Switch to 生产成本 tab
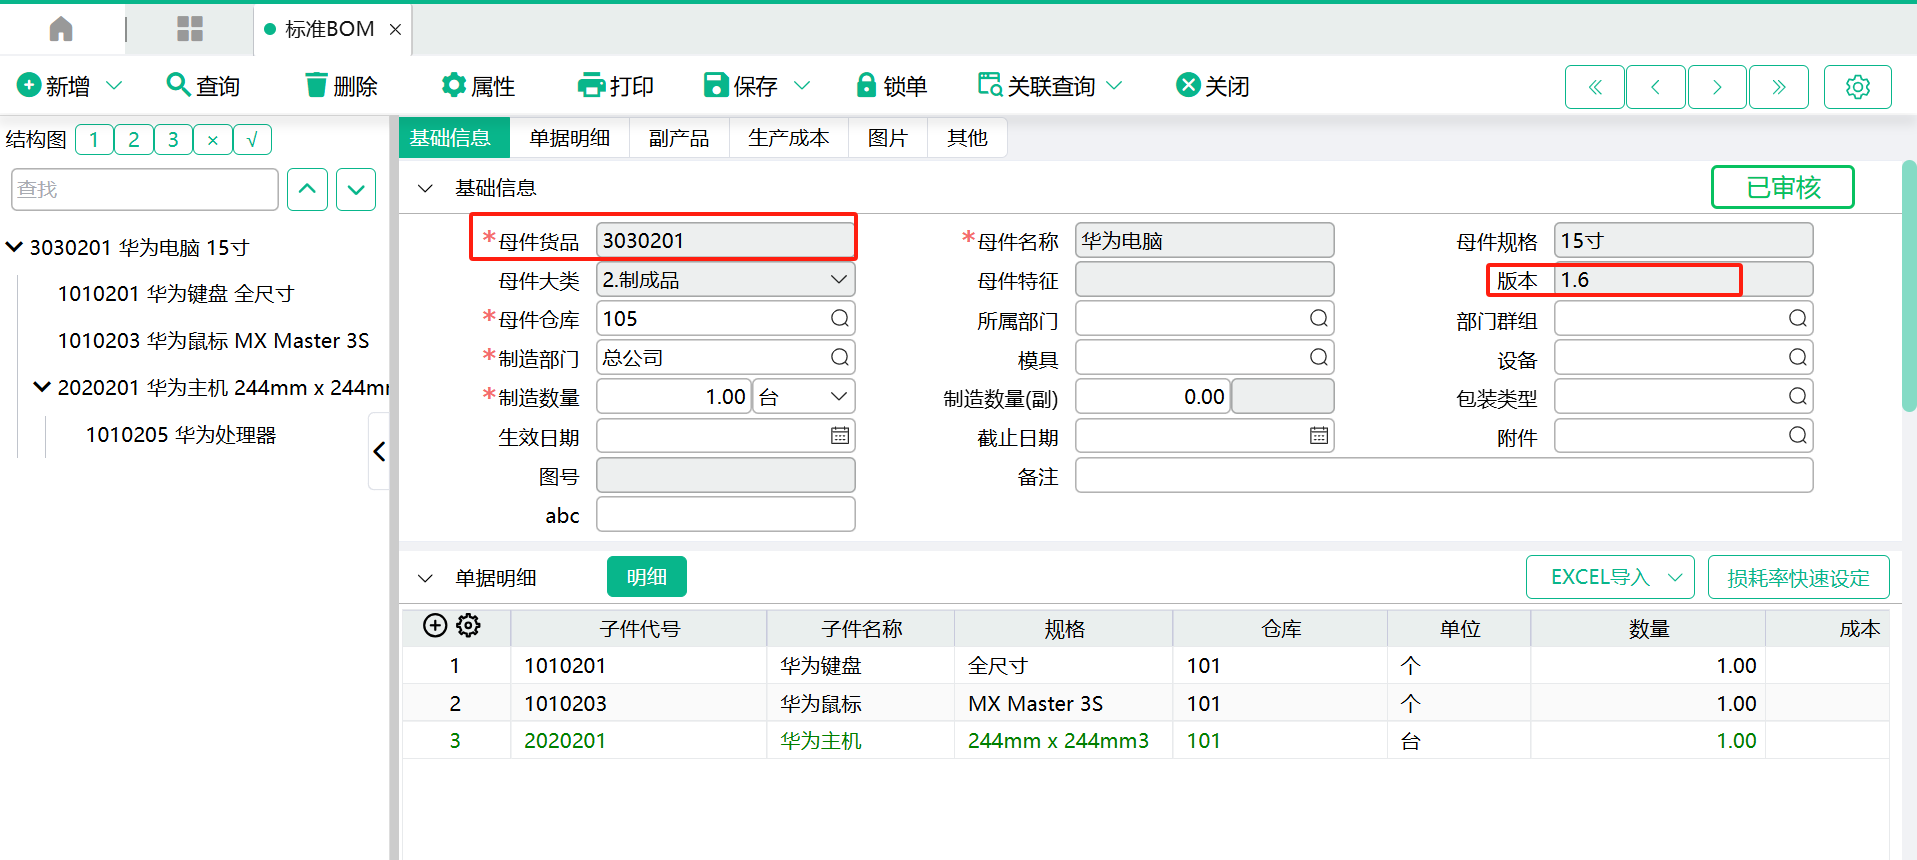Image resolution: width=1917 pixels, height=860 pixels. tap(789, 138)
